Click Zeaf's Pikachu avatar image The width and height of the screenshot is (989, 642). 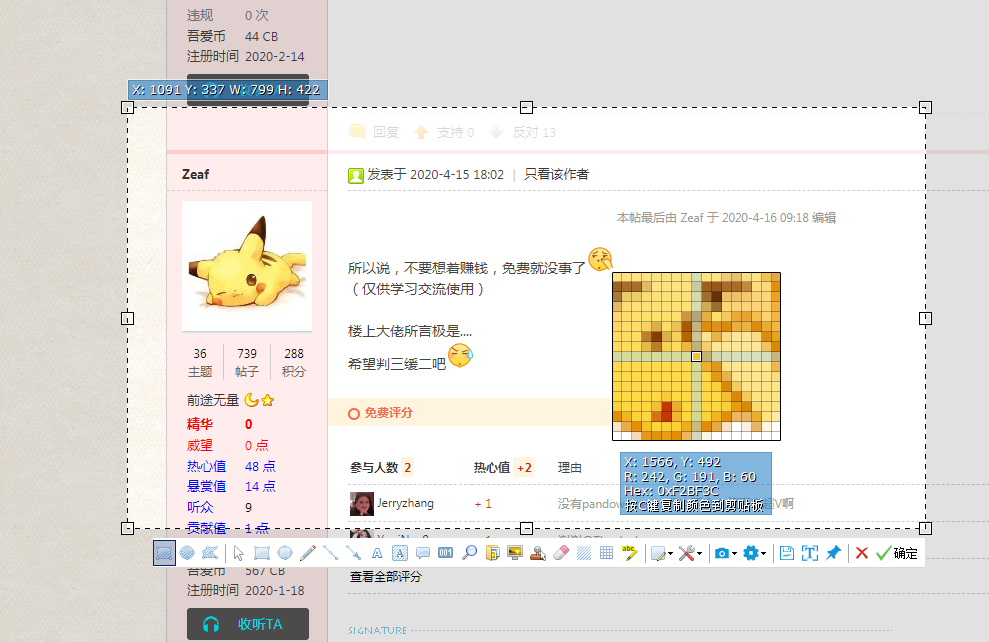coord(247,266)
